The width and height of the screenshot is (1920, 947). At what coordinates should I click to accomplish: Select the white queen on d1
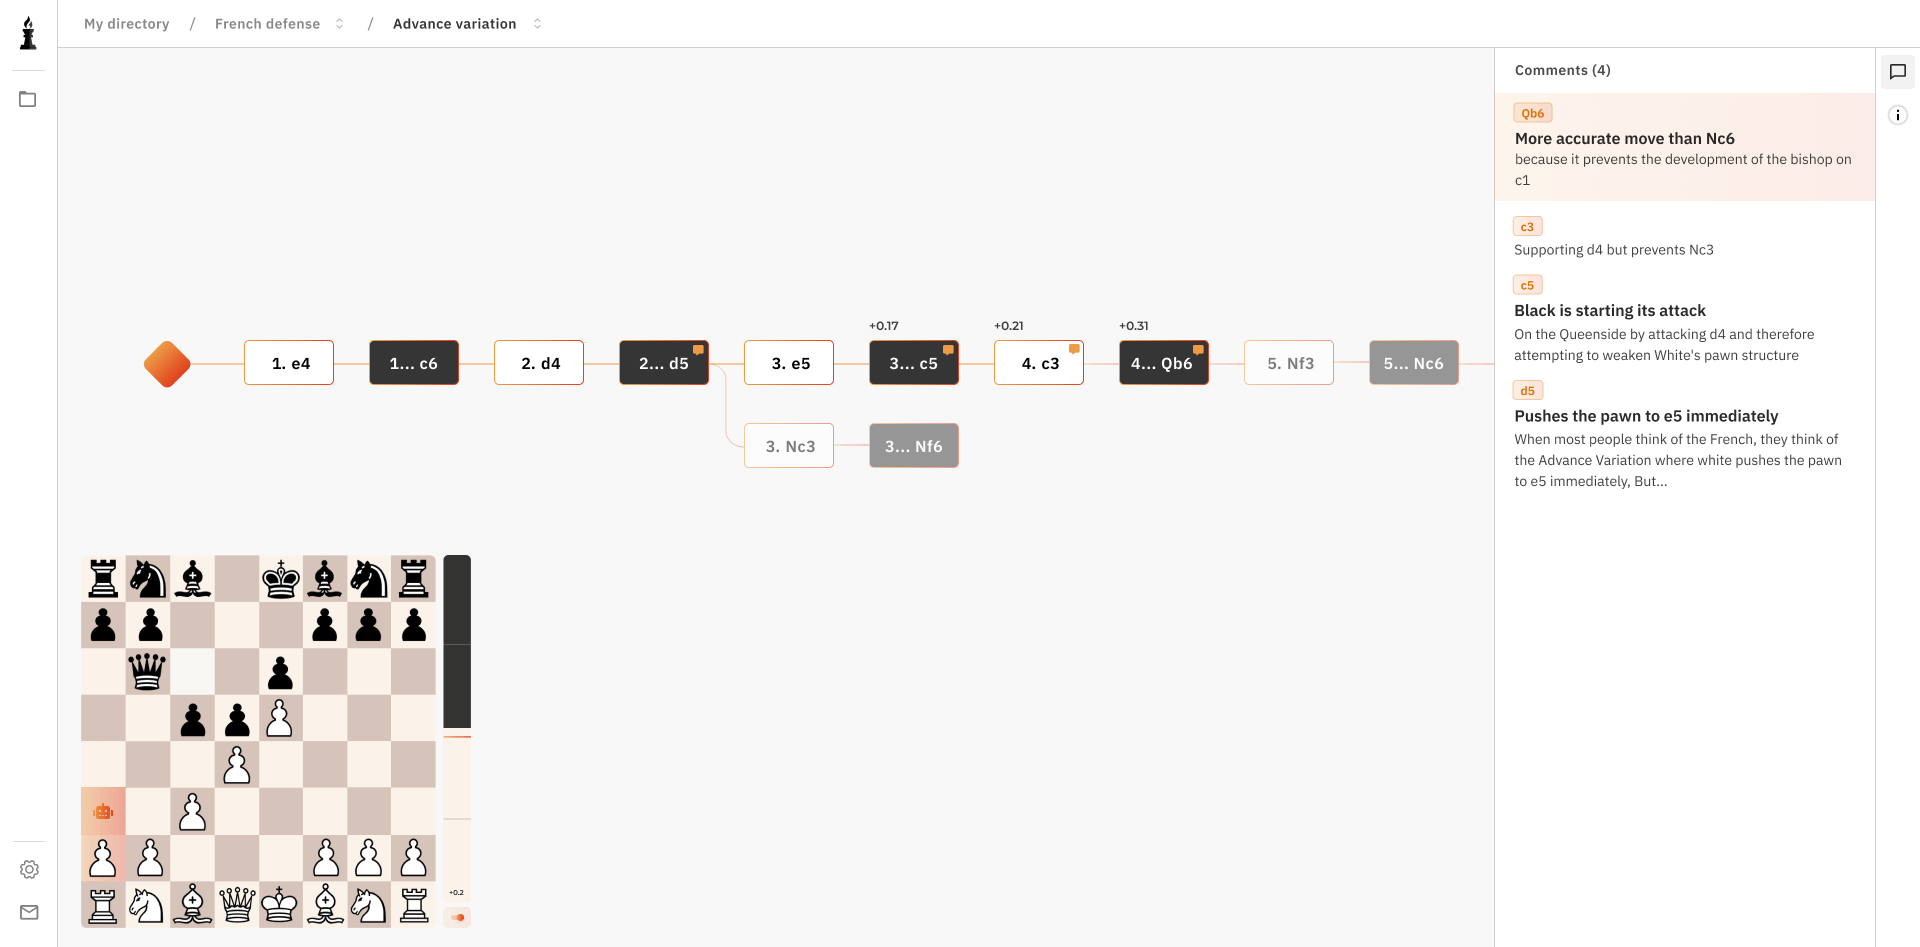pyautogui.click(x=237, y=904)
